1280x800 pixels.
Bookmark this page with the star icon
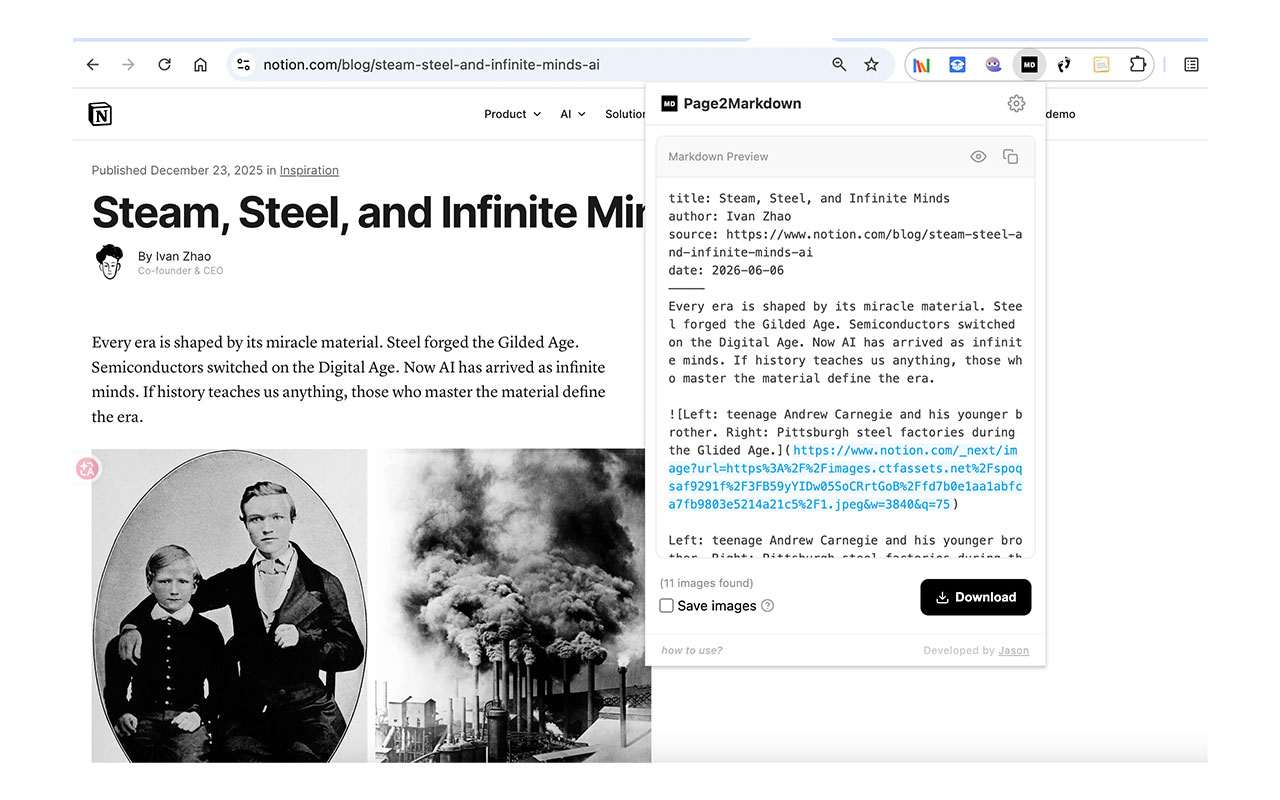point(871,64)
